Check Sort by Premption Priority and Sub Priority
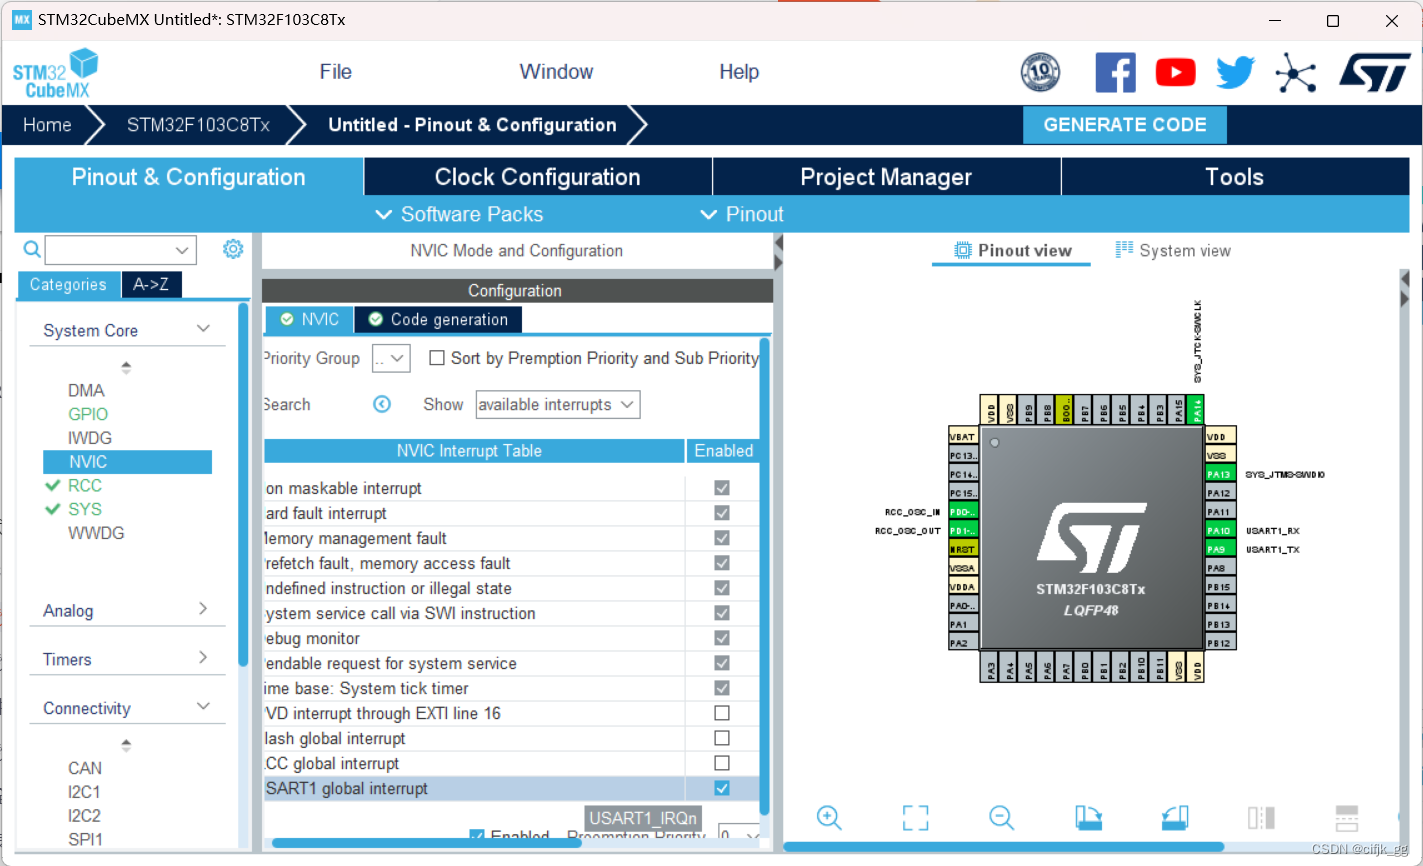1423x866 pixels. point(436,357)
